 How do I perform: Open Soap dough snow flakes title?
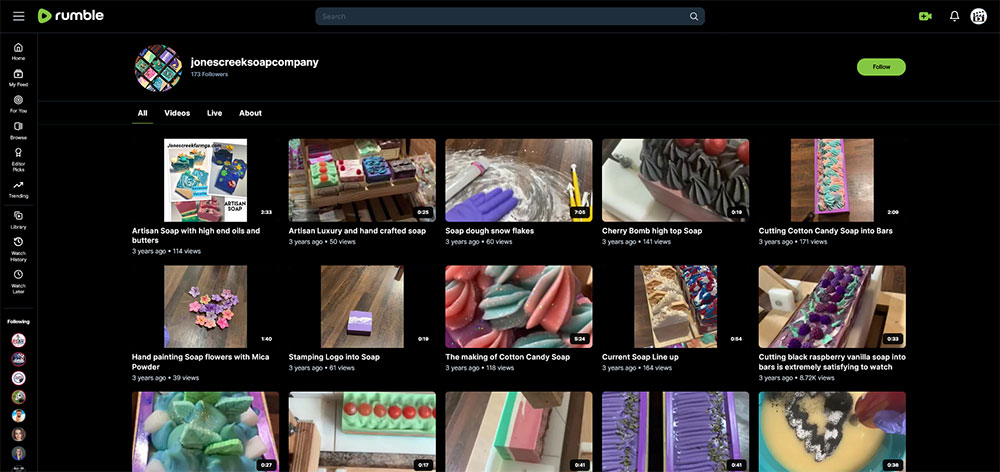(490, 231)
